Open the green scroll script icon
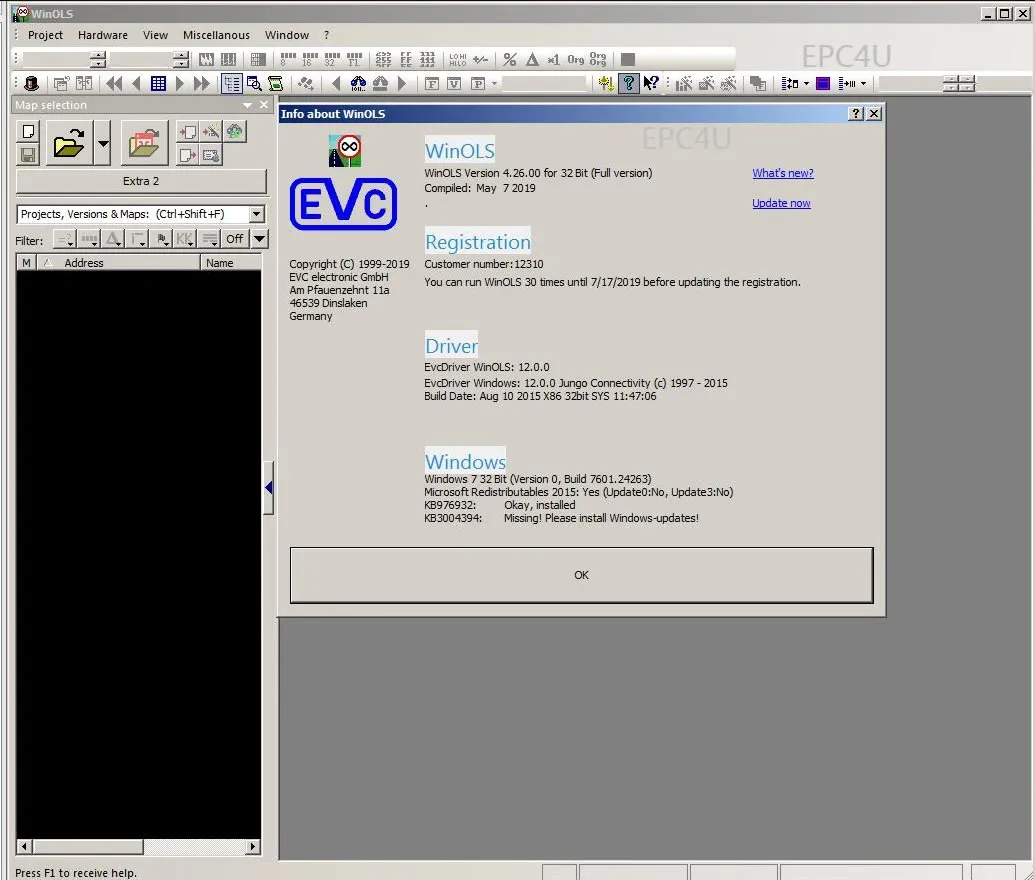Screen dimensions: 1035x880 (x=275, y=84)
